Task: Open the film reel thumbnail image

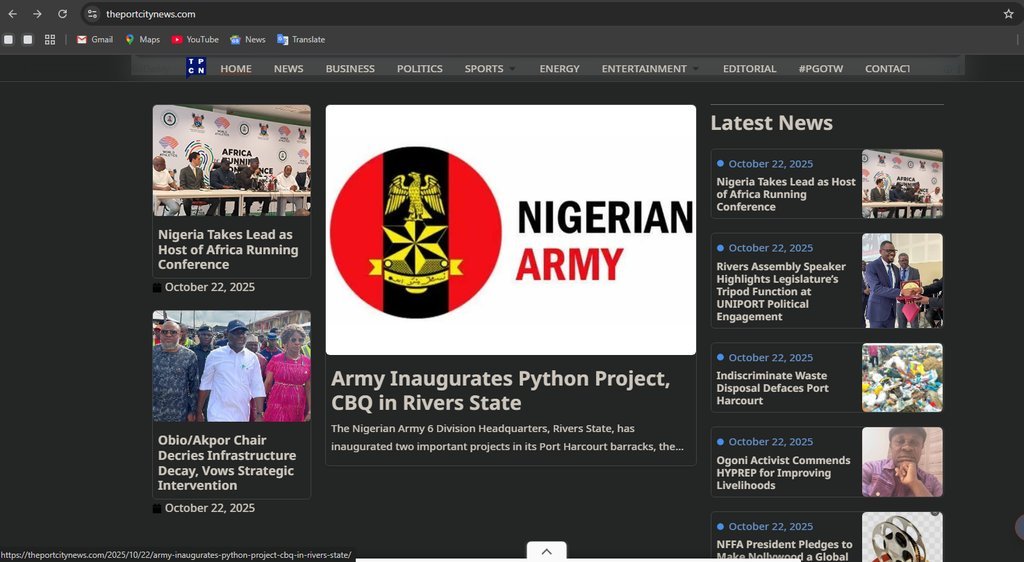Action: 902,537
